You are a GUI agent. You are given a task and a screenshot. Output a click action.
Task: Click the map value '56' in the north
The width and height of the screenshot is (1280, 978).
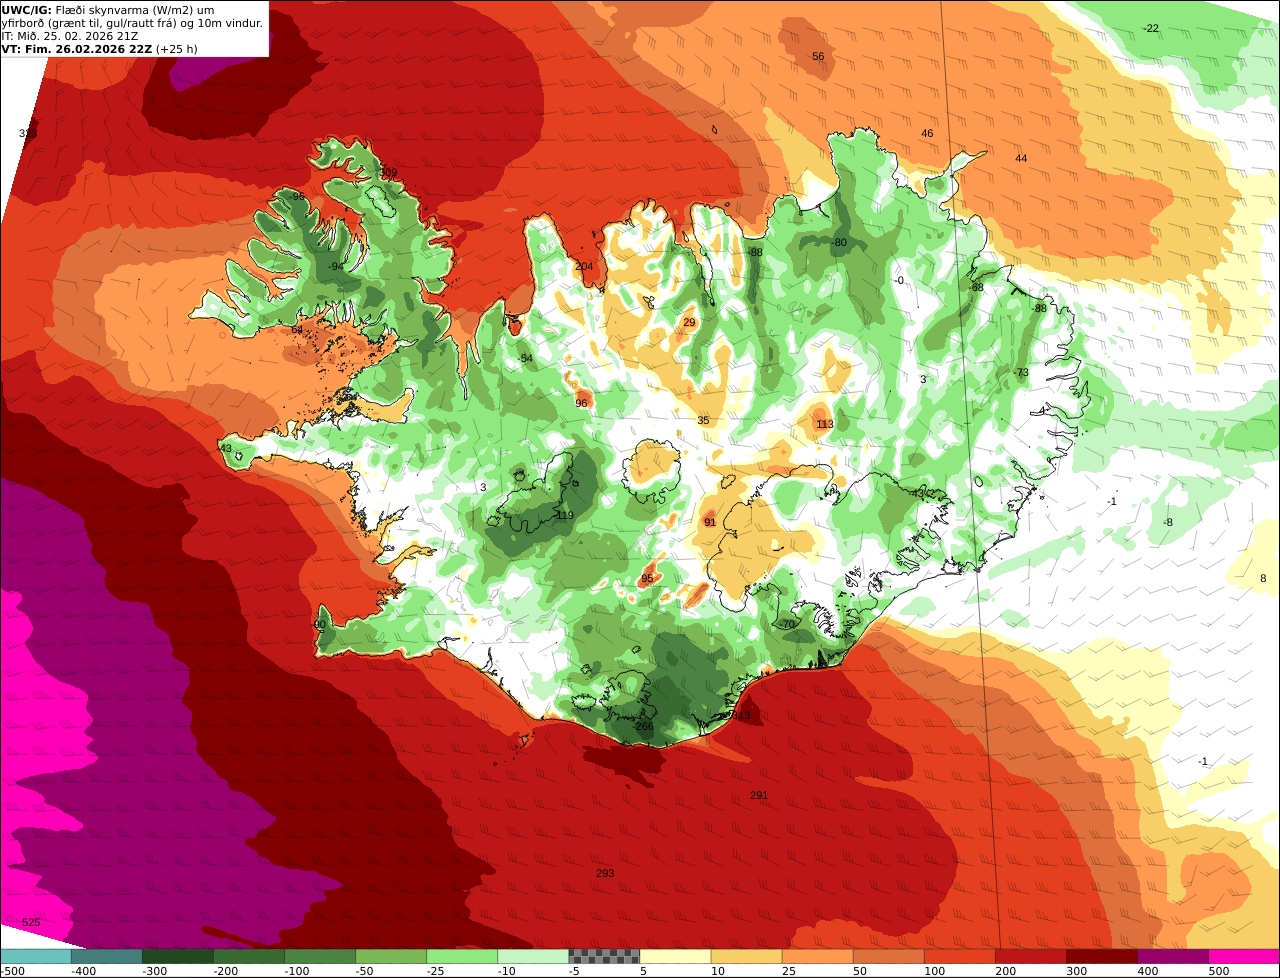click(x=818, y=57)
